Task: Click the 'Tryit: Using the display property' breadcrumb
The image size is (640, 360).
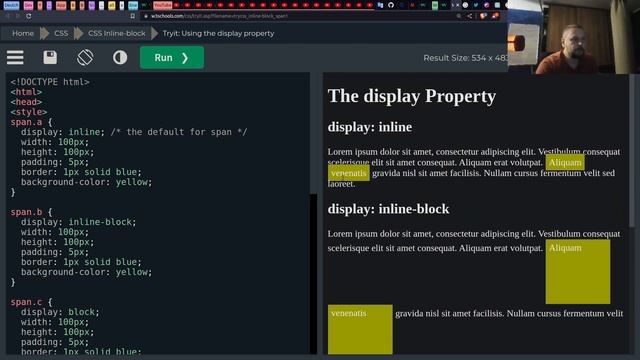Action: click(218, 33)
